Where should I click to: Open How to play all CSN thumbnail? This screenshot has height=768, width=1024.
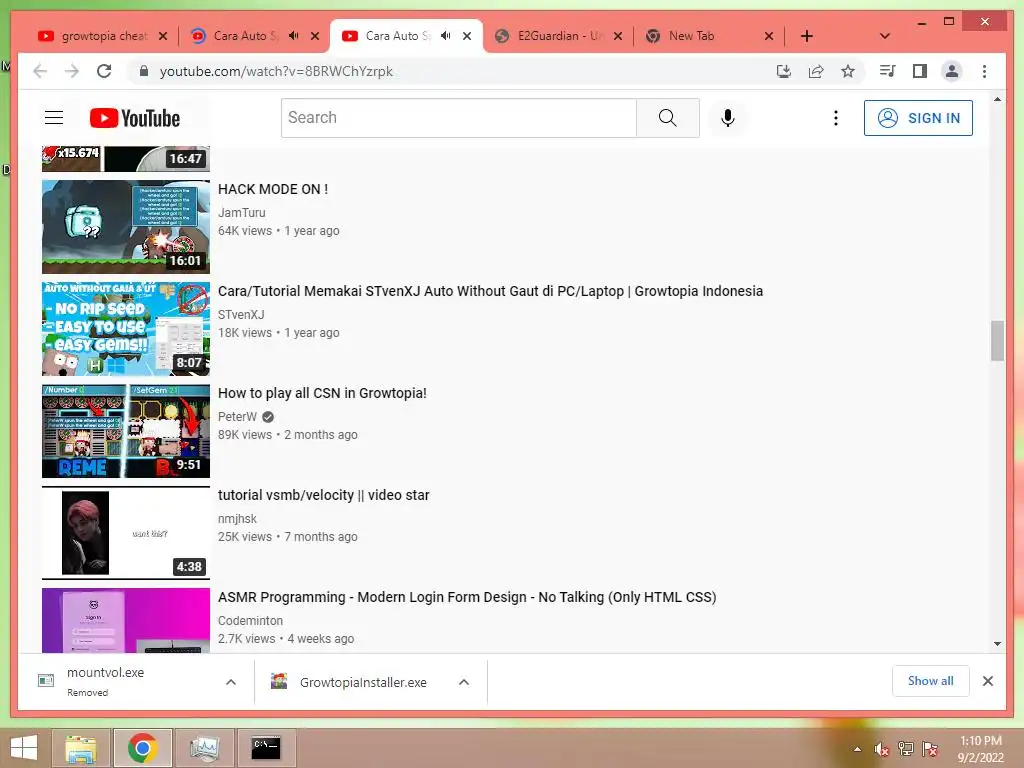[126, 431]
